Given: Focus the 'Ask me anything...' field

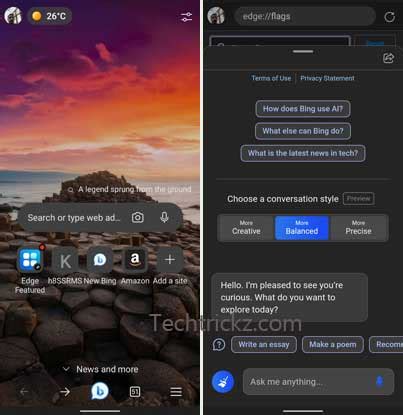Looking at the screenshot, I should (x=318, y=382).
